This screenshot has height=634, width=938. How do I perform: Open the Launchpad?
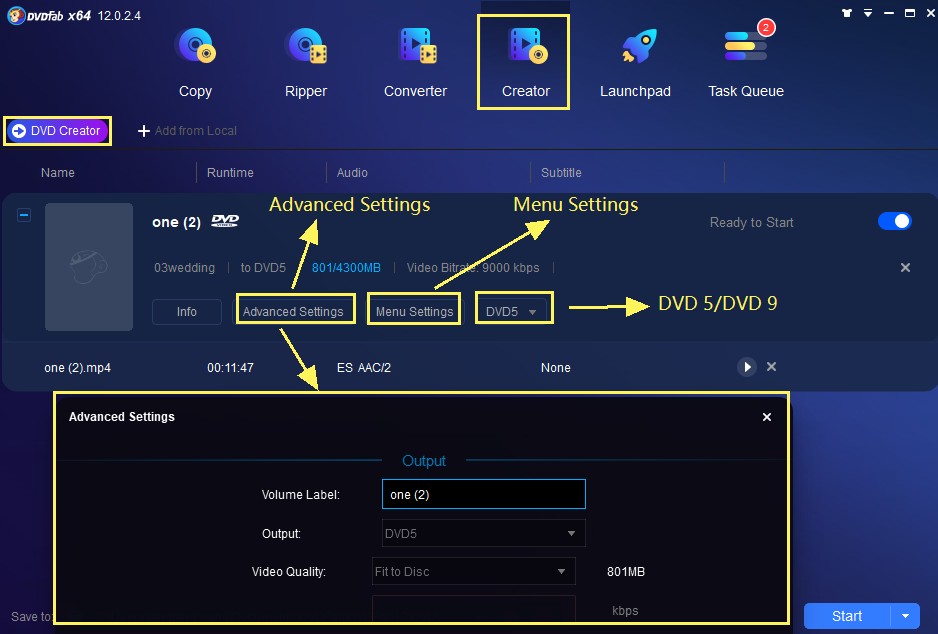pos(635,62)
